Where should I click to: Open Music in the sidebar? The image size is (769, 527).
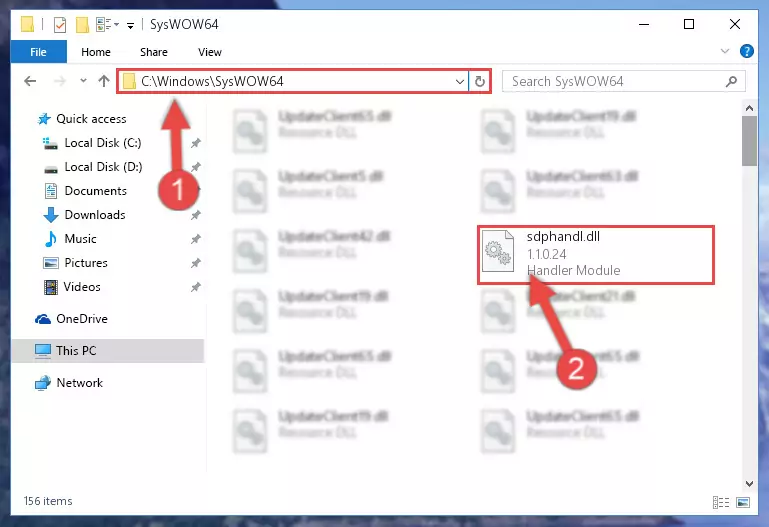(x=80, y=239)
